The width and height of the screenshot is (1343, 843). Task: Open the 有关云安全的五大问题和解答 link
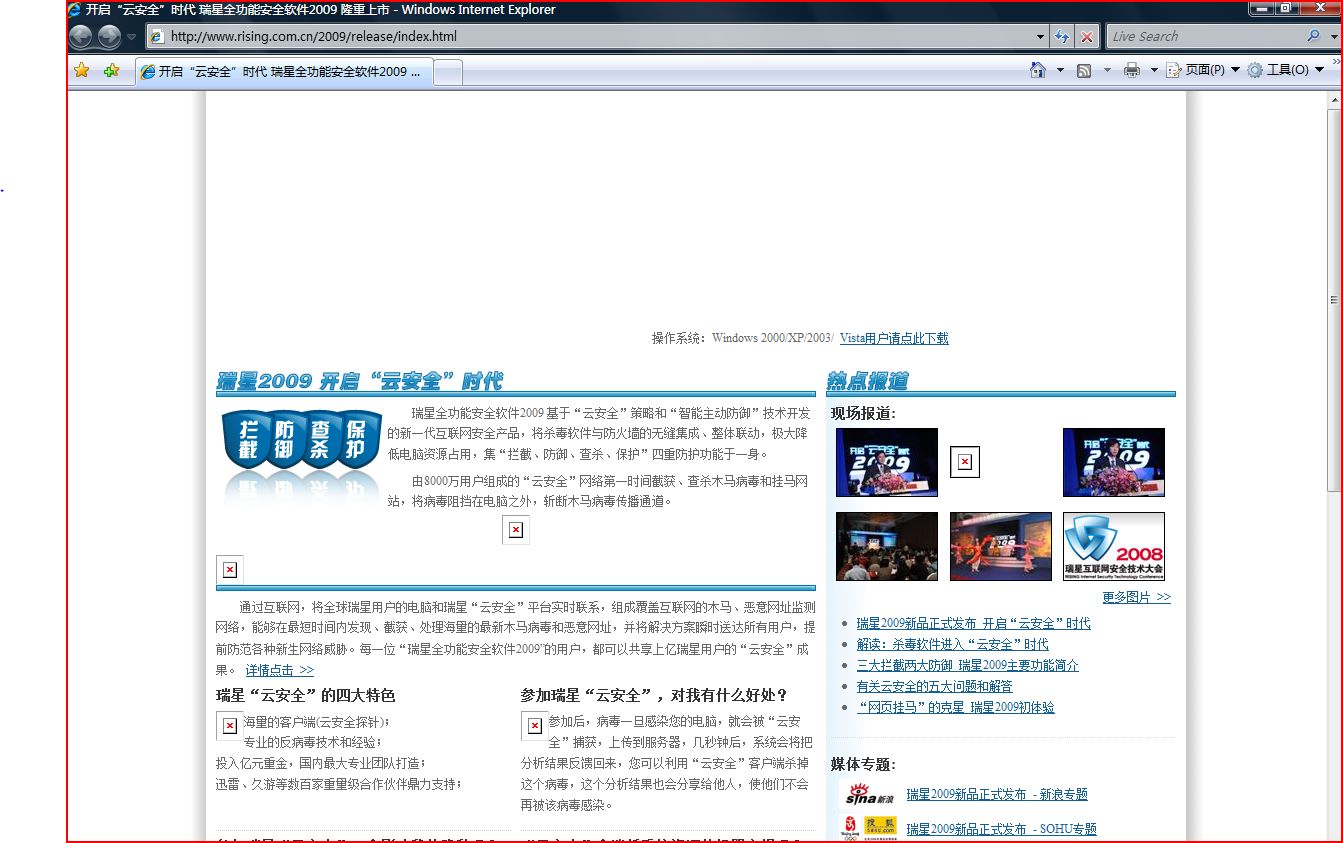934,686
